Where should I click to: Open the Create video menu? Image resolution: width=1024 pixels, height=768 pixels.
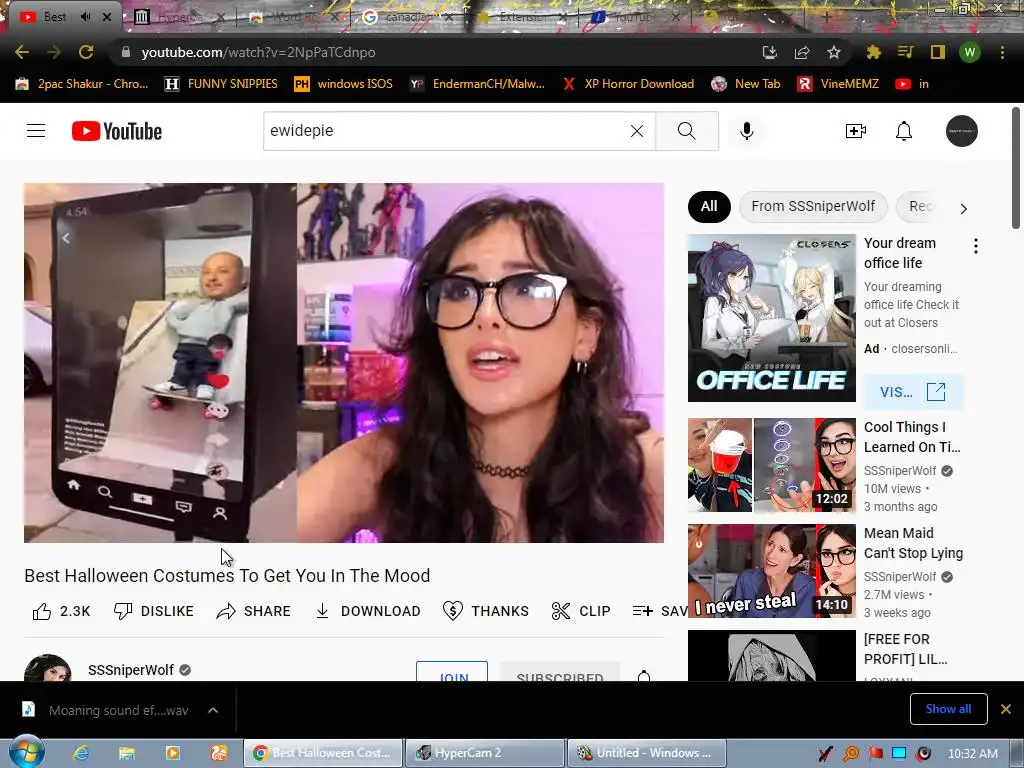click(x=856, y=131)
